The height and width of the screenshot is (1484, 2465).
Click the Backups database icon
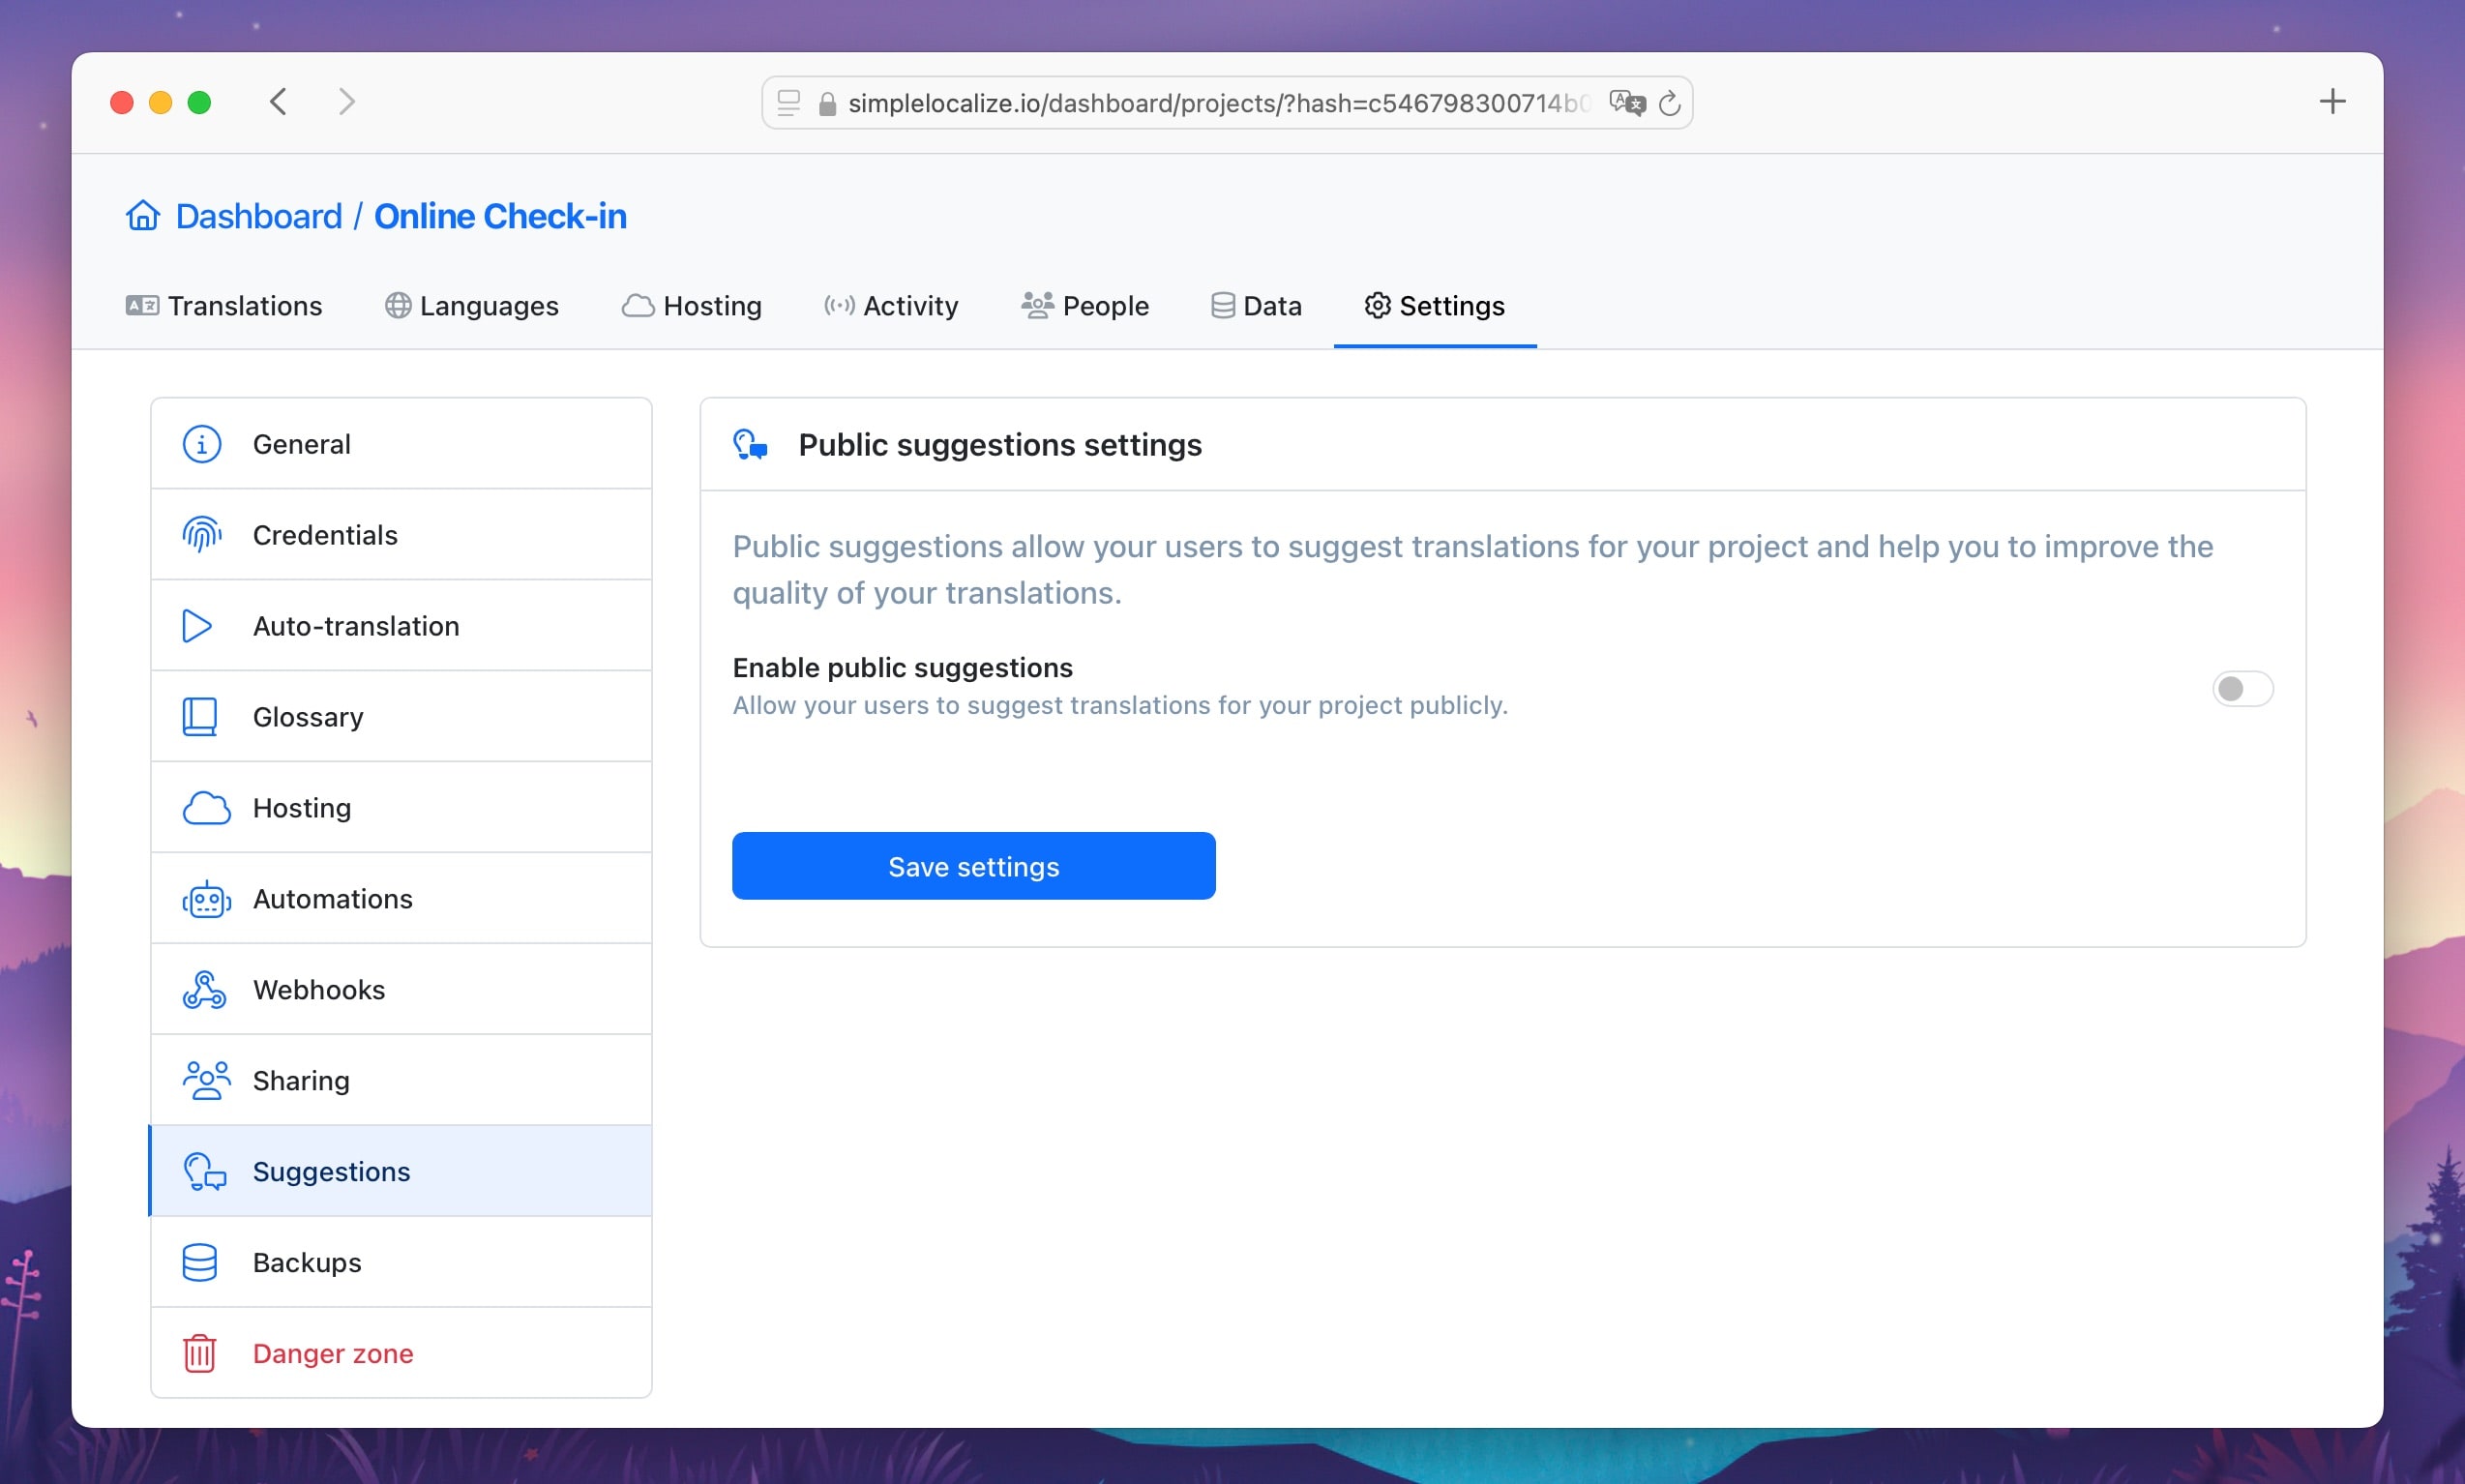pos(200,1263)
